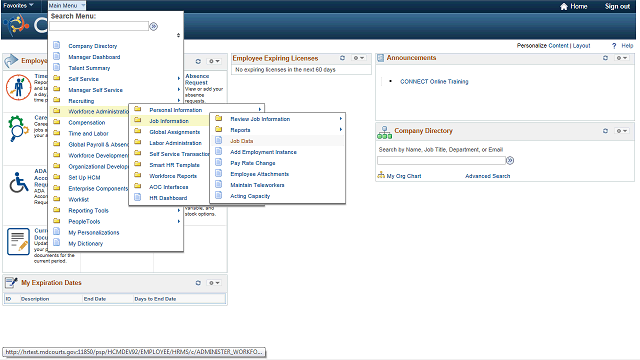Refresh the Employee self service pagelet
This screenshot has width=640, height=360.
click(x=198, y=61)
